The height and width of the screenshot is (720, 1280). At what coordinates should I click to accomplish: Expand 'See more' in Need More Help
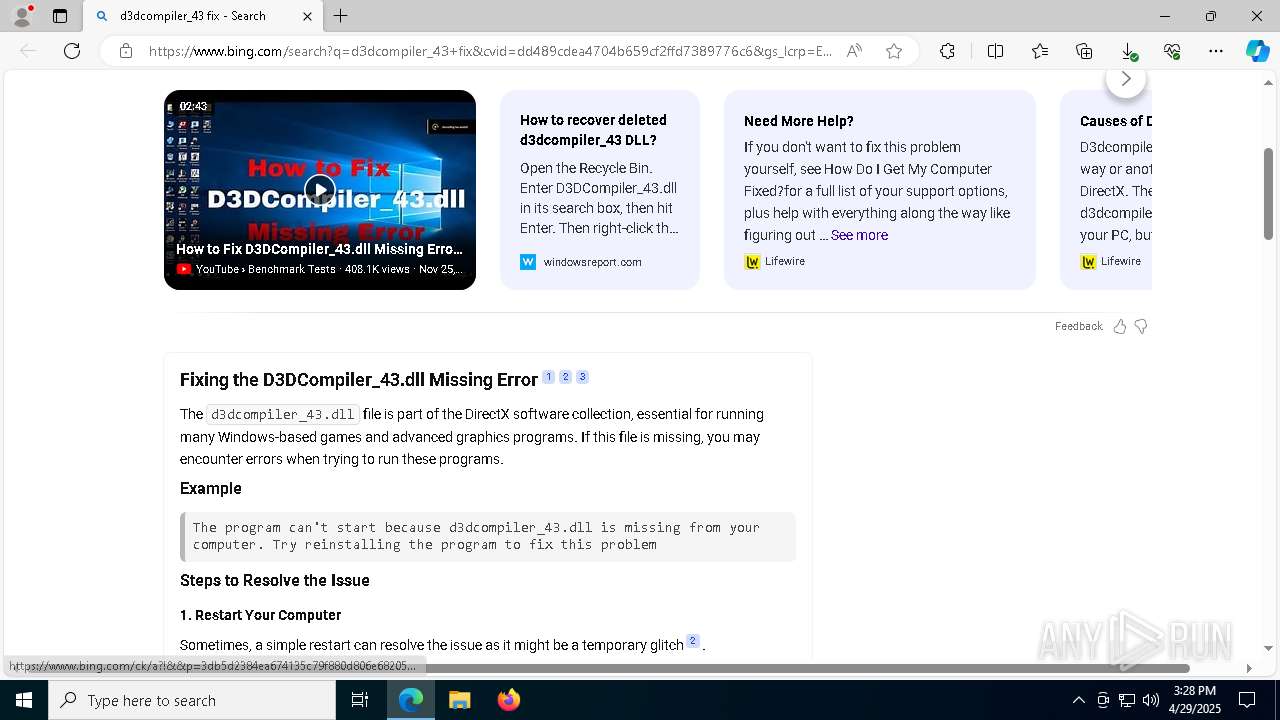pos(859,235)
